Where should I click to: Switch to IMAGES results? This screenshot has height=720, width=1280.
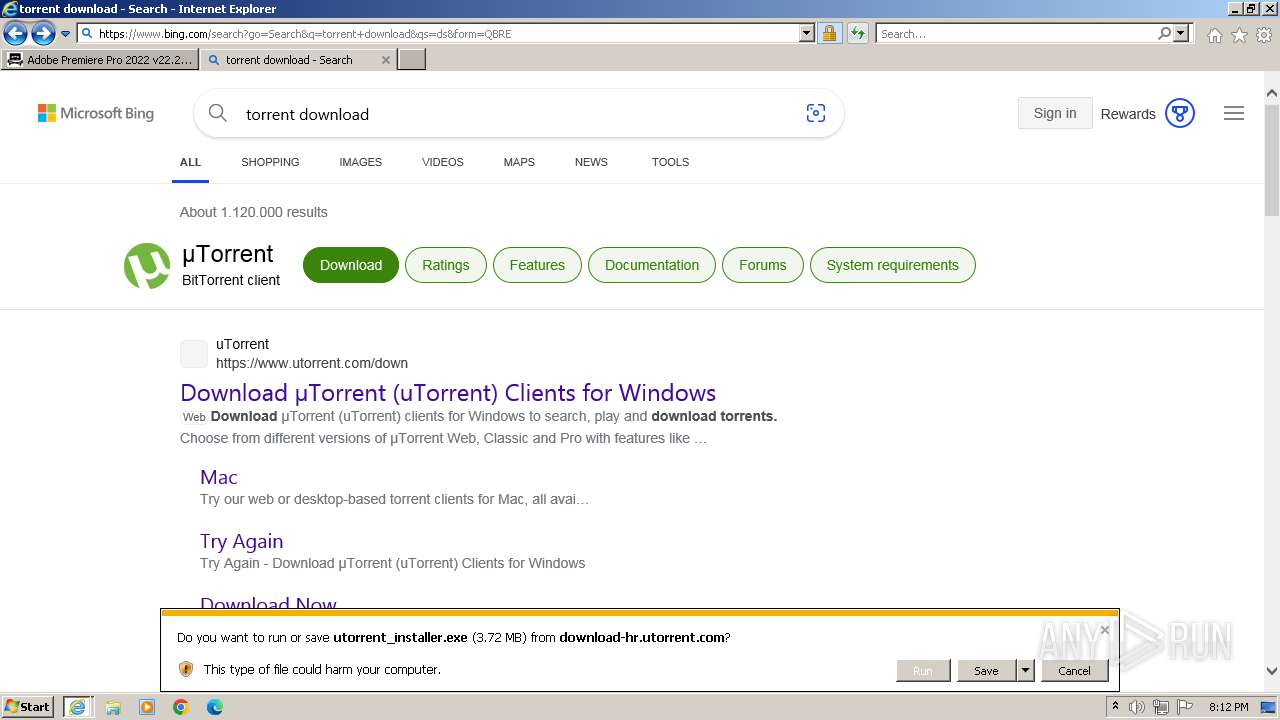click(360, 162)
